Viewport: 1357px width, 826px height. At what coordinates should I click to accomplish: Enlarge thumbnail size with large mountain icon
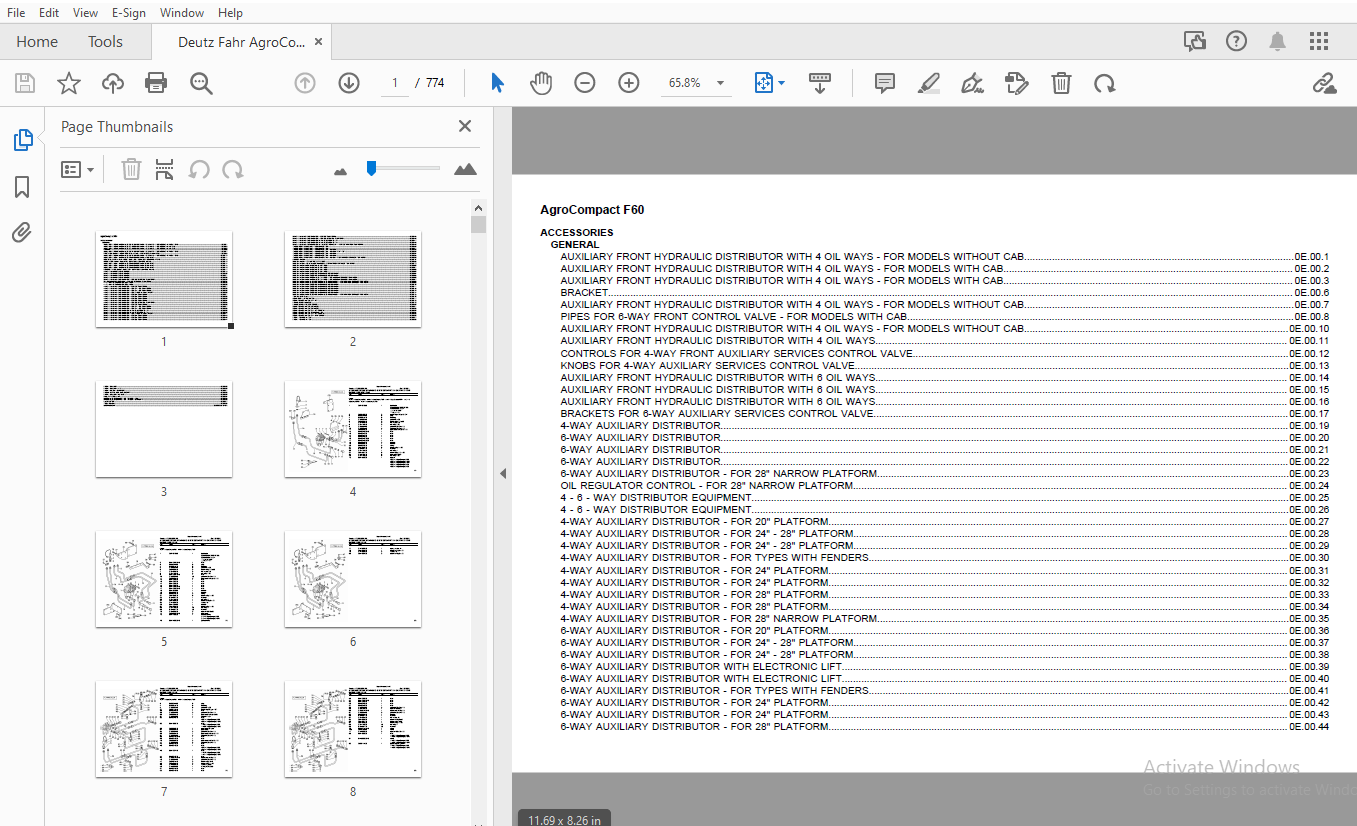pos(465,169)
